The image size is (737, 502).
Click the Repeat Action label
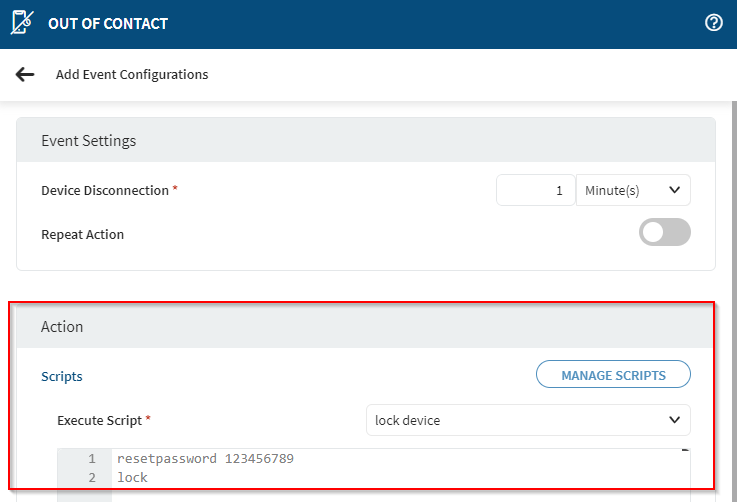click(x=82, y=234)
